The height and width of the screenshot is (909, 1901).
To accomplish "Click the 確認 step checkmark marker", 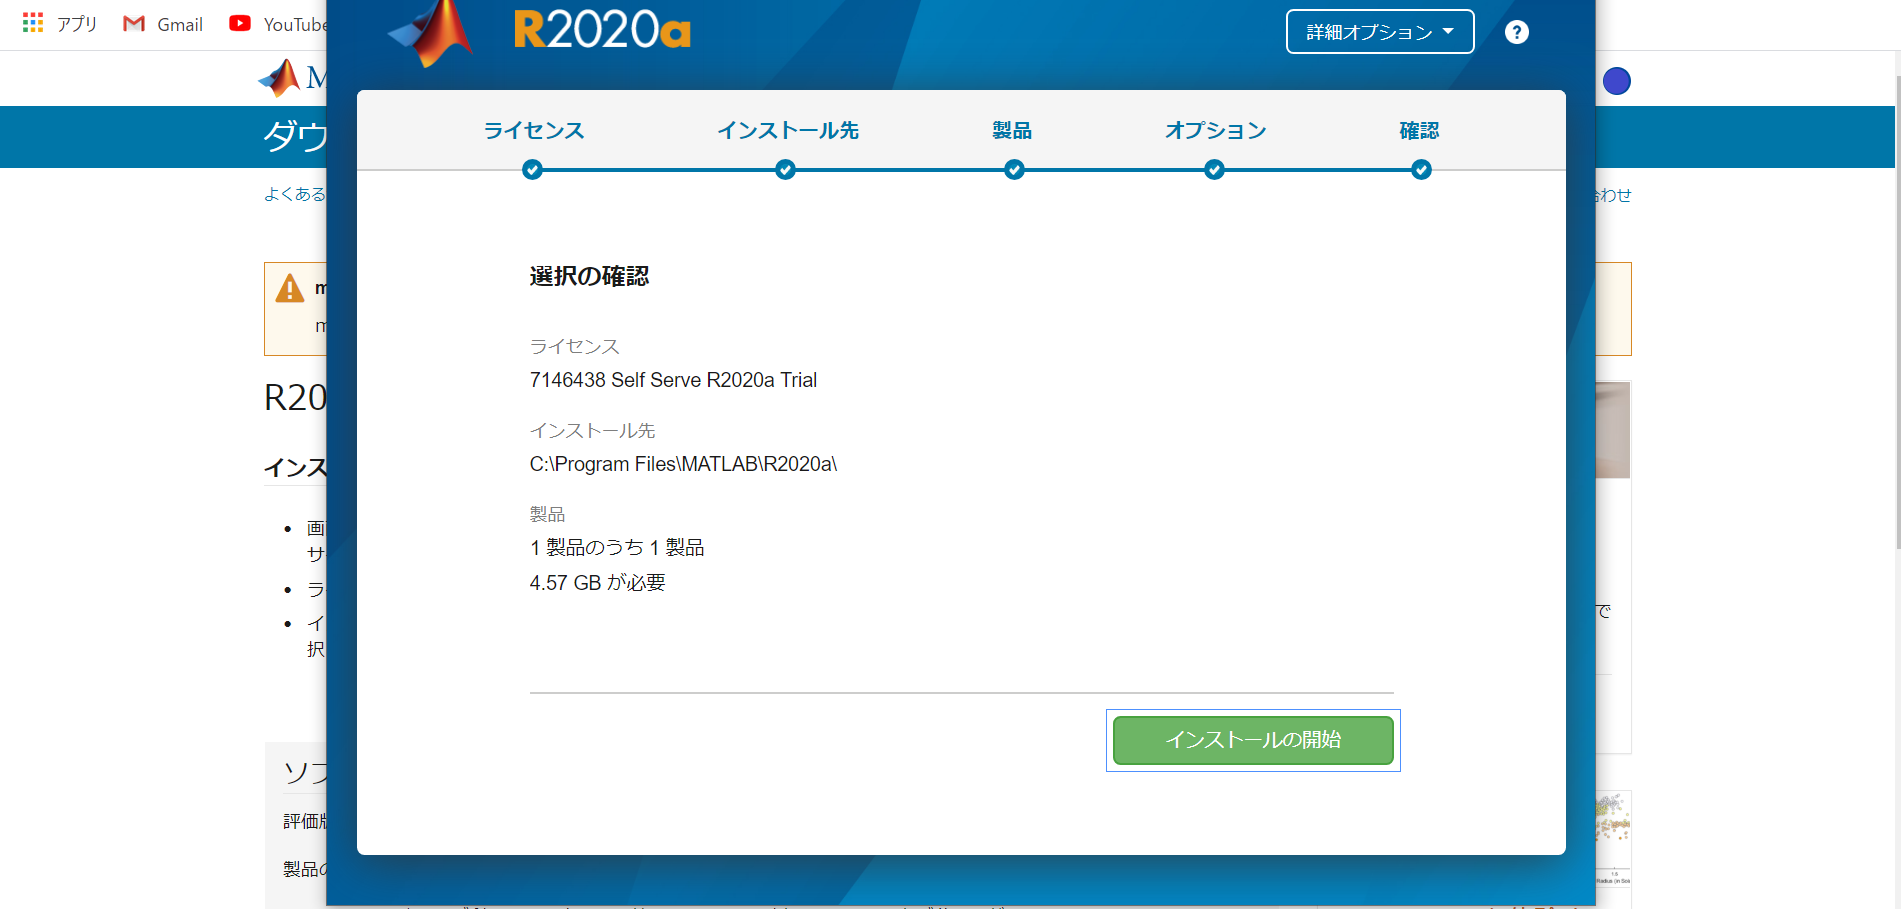I will click(x=1421, y=170).
